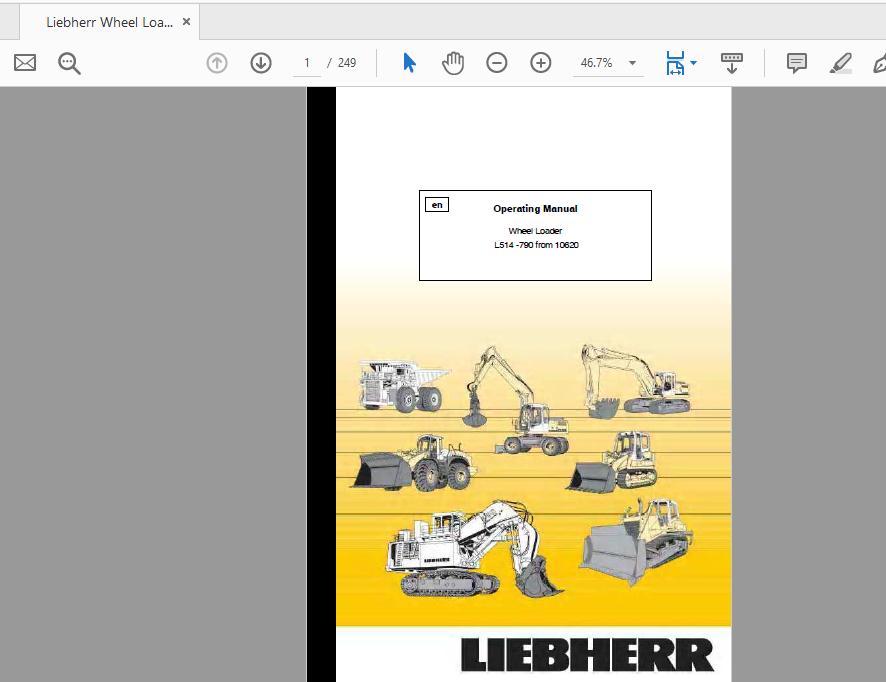Open the find text magnifier tool
The width and height of the screenshot is (886, 682).
pos(69,63)
